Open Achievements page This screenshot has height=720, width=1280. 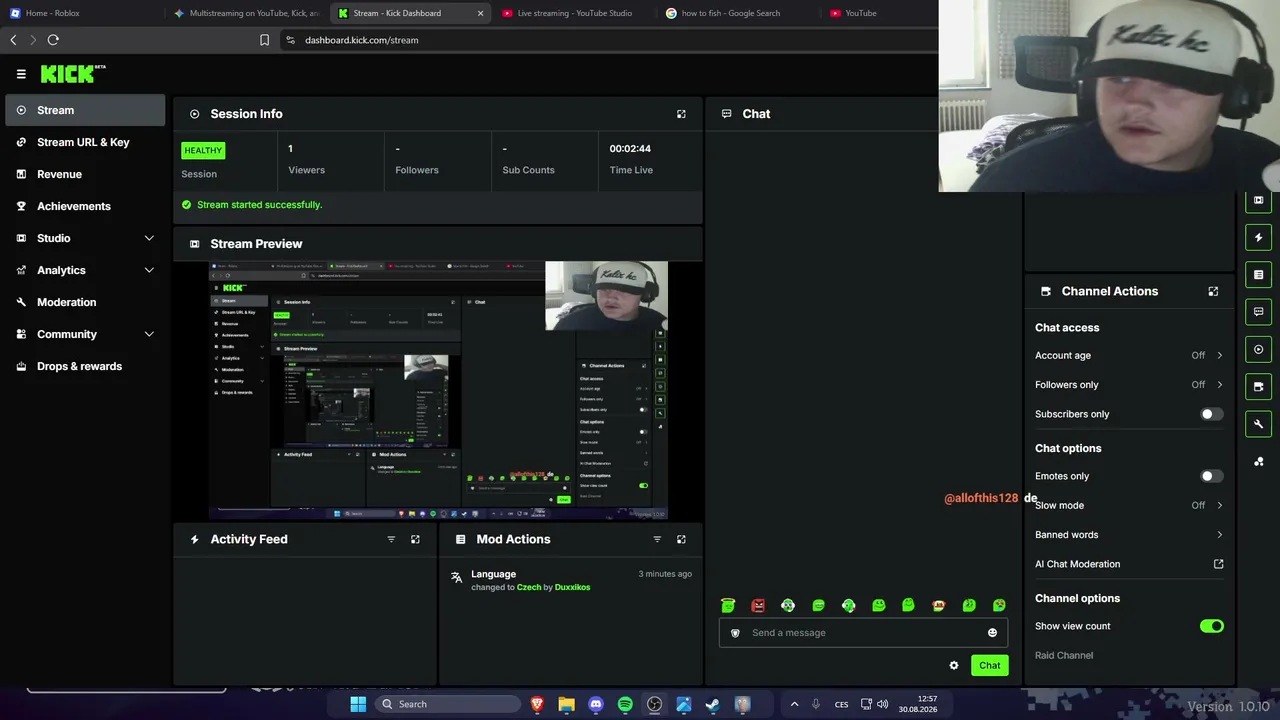click(85, 206)
